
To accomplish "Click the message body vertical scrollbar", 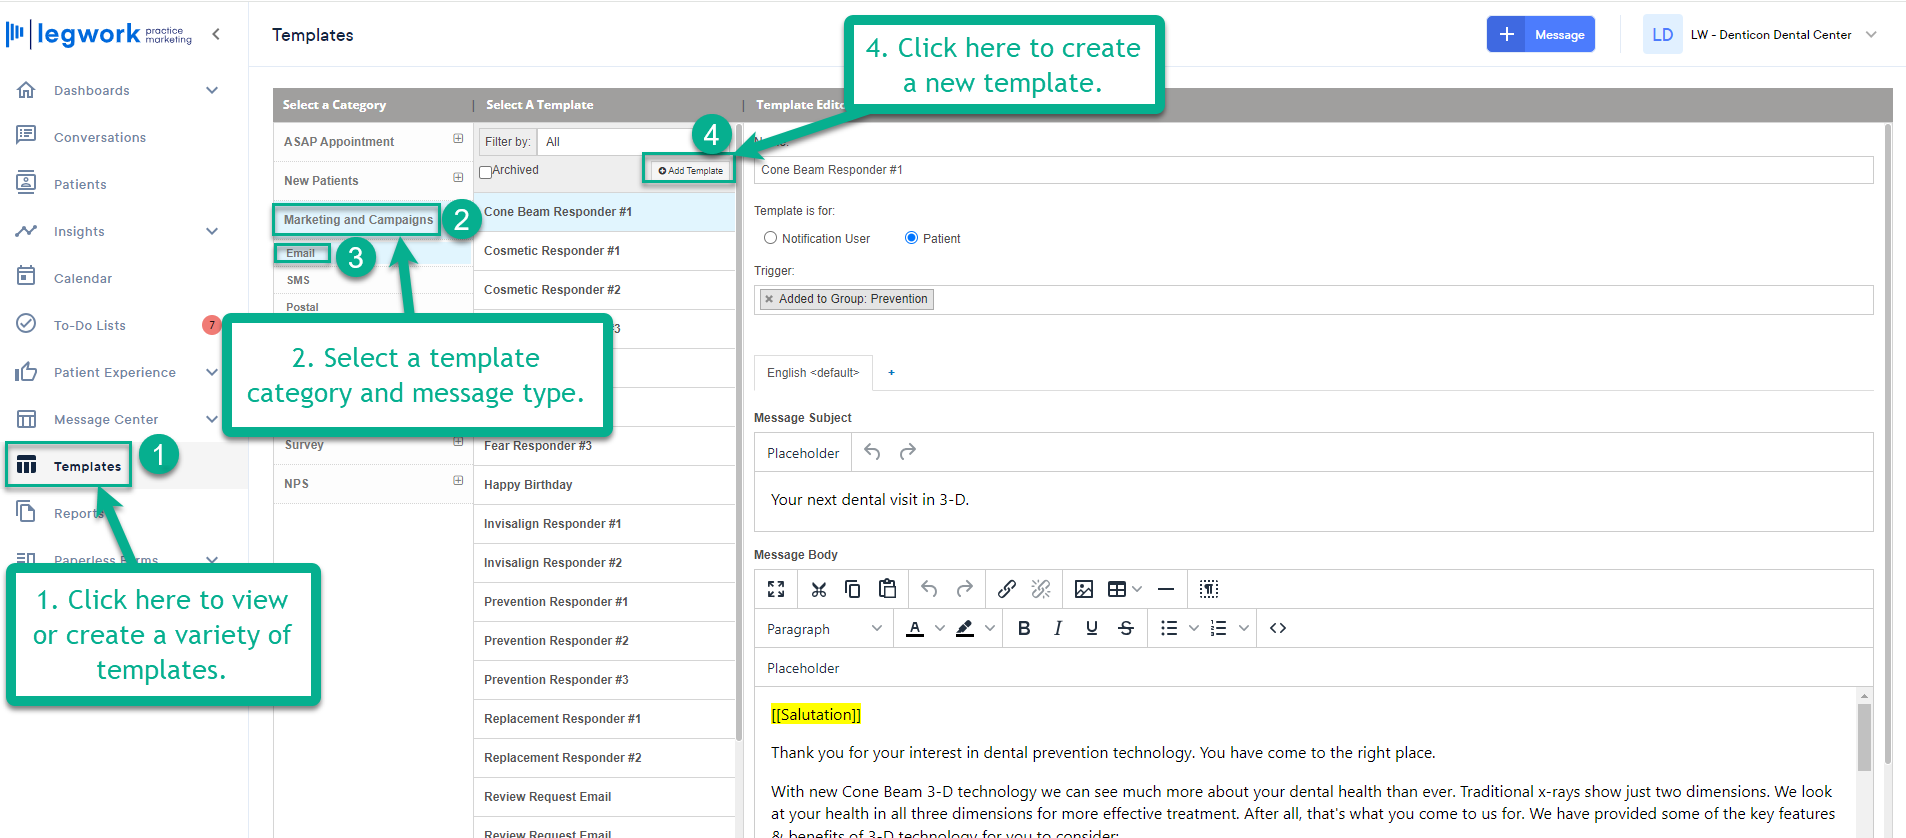I will coord(1864,737).
